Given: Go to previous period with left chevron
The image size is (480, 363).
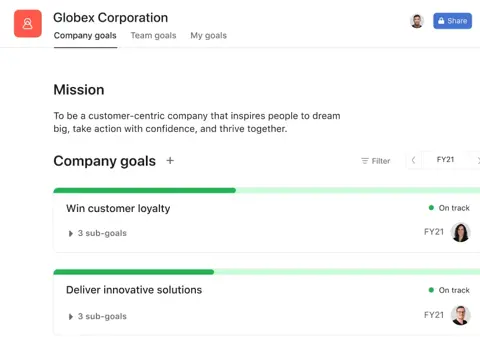Looking at the screenshot, I should [x=413, y=160].
